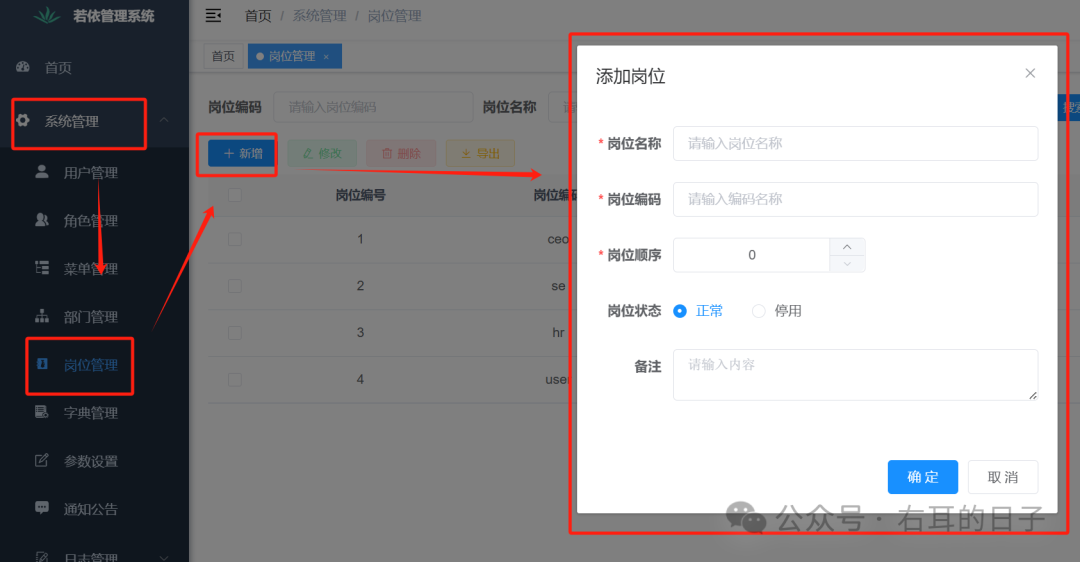
Task: Click the hamburger sidebar collapse icon
Action: coord(213,15)
